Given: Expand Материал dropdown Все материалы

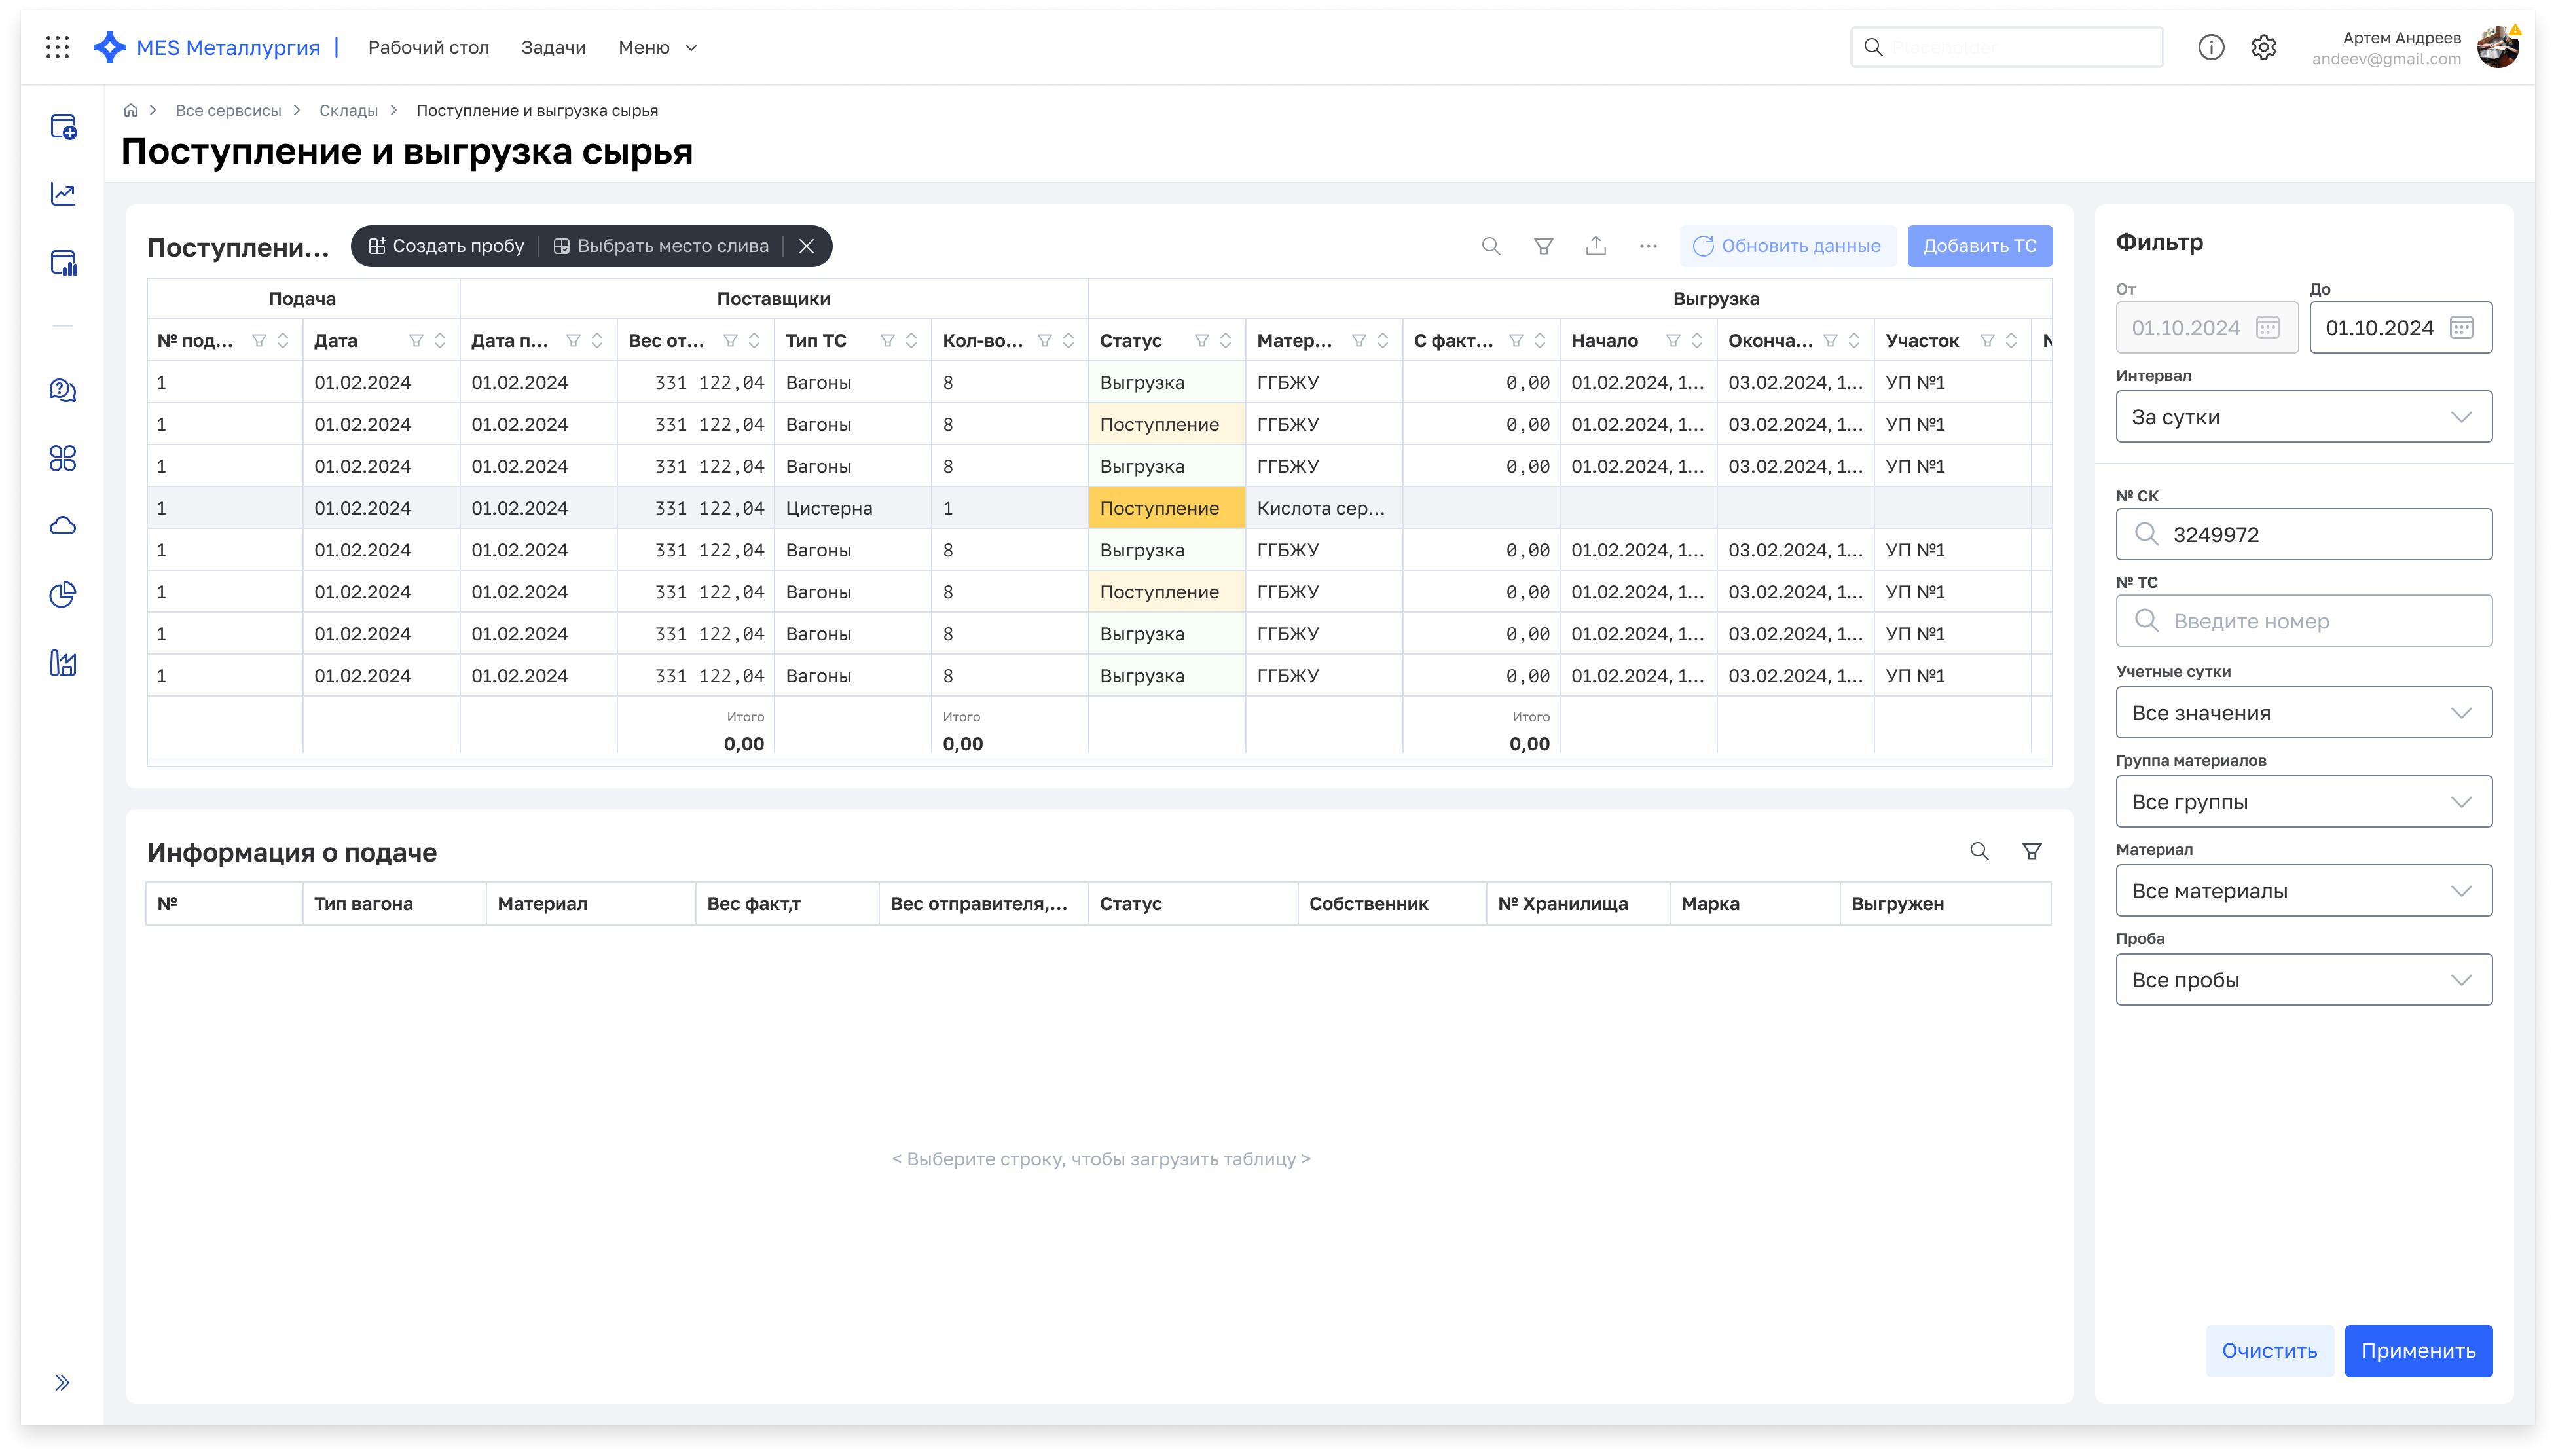Looking at the screenshot, I should 2303,891.
